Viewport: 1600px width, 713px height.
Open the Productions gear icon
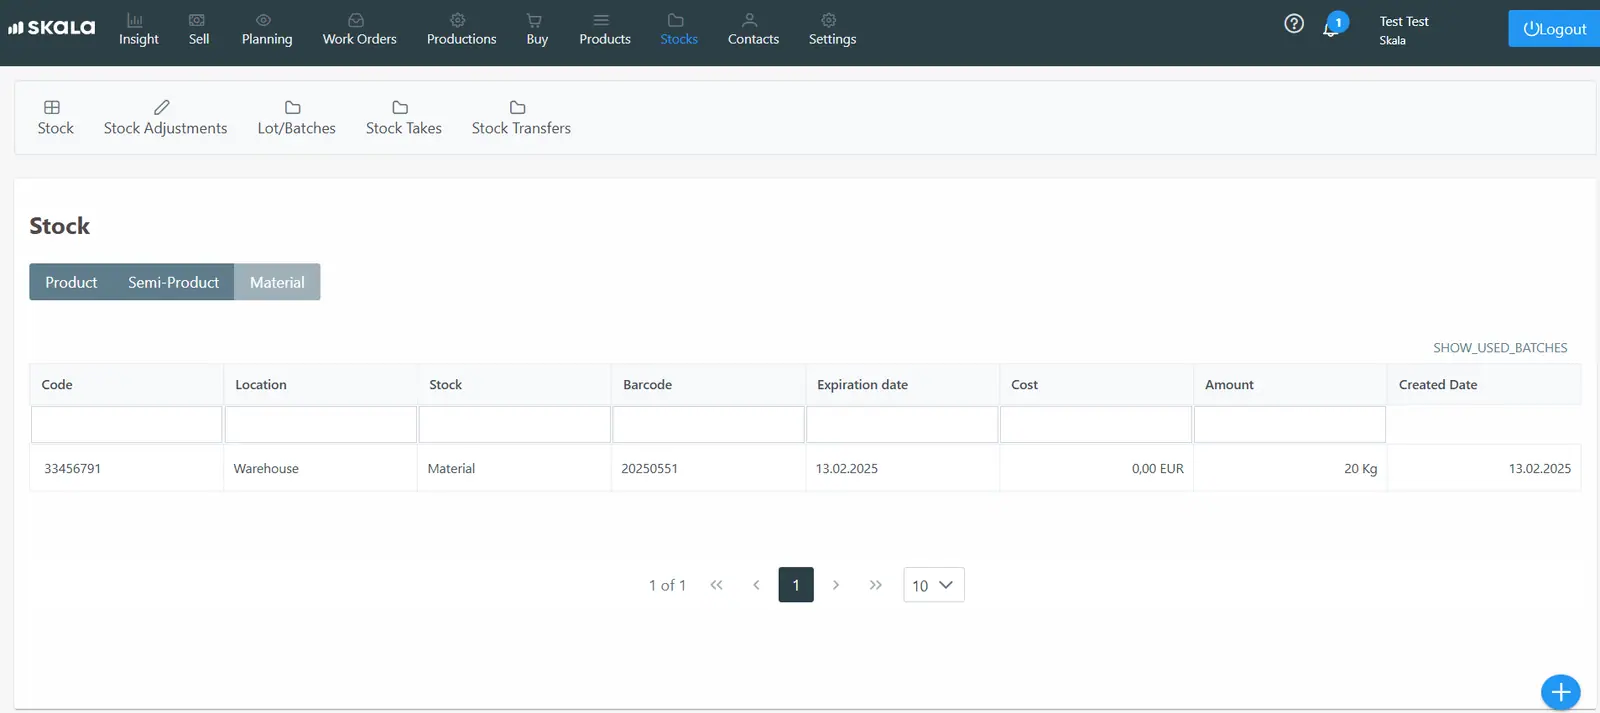click(x=458, y=20)
